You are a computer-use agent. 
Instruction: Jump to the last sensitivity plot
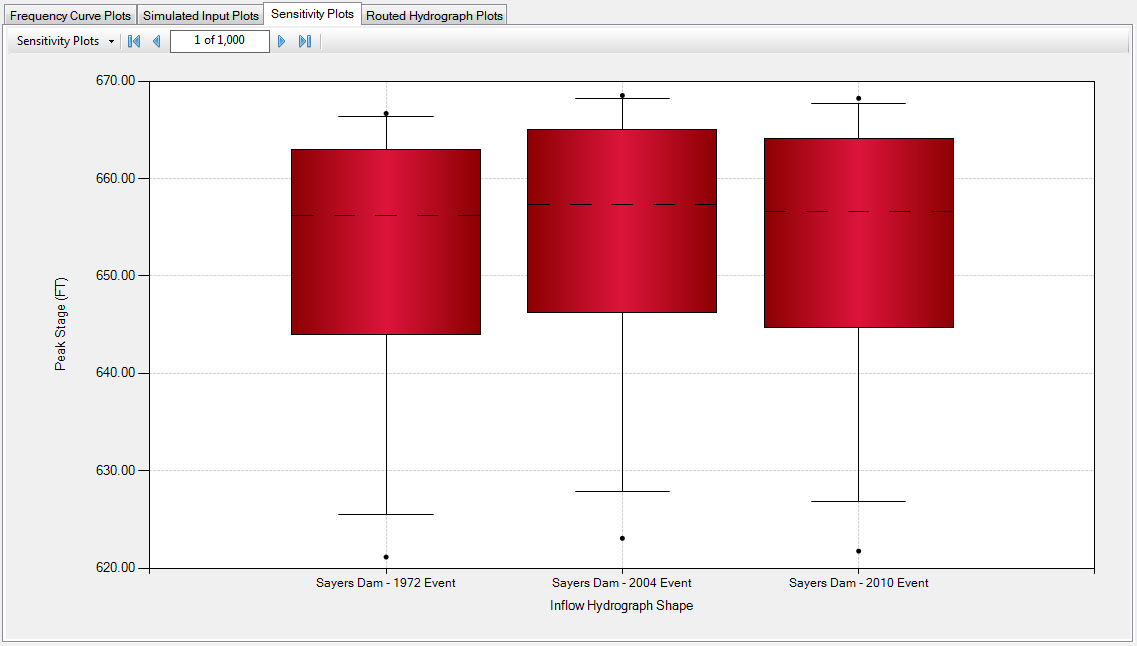(x=305, y=41)
